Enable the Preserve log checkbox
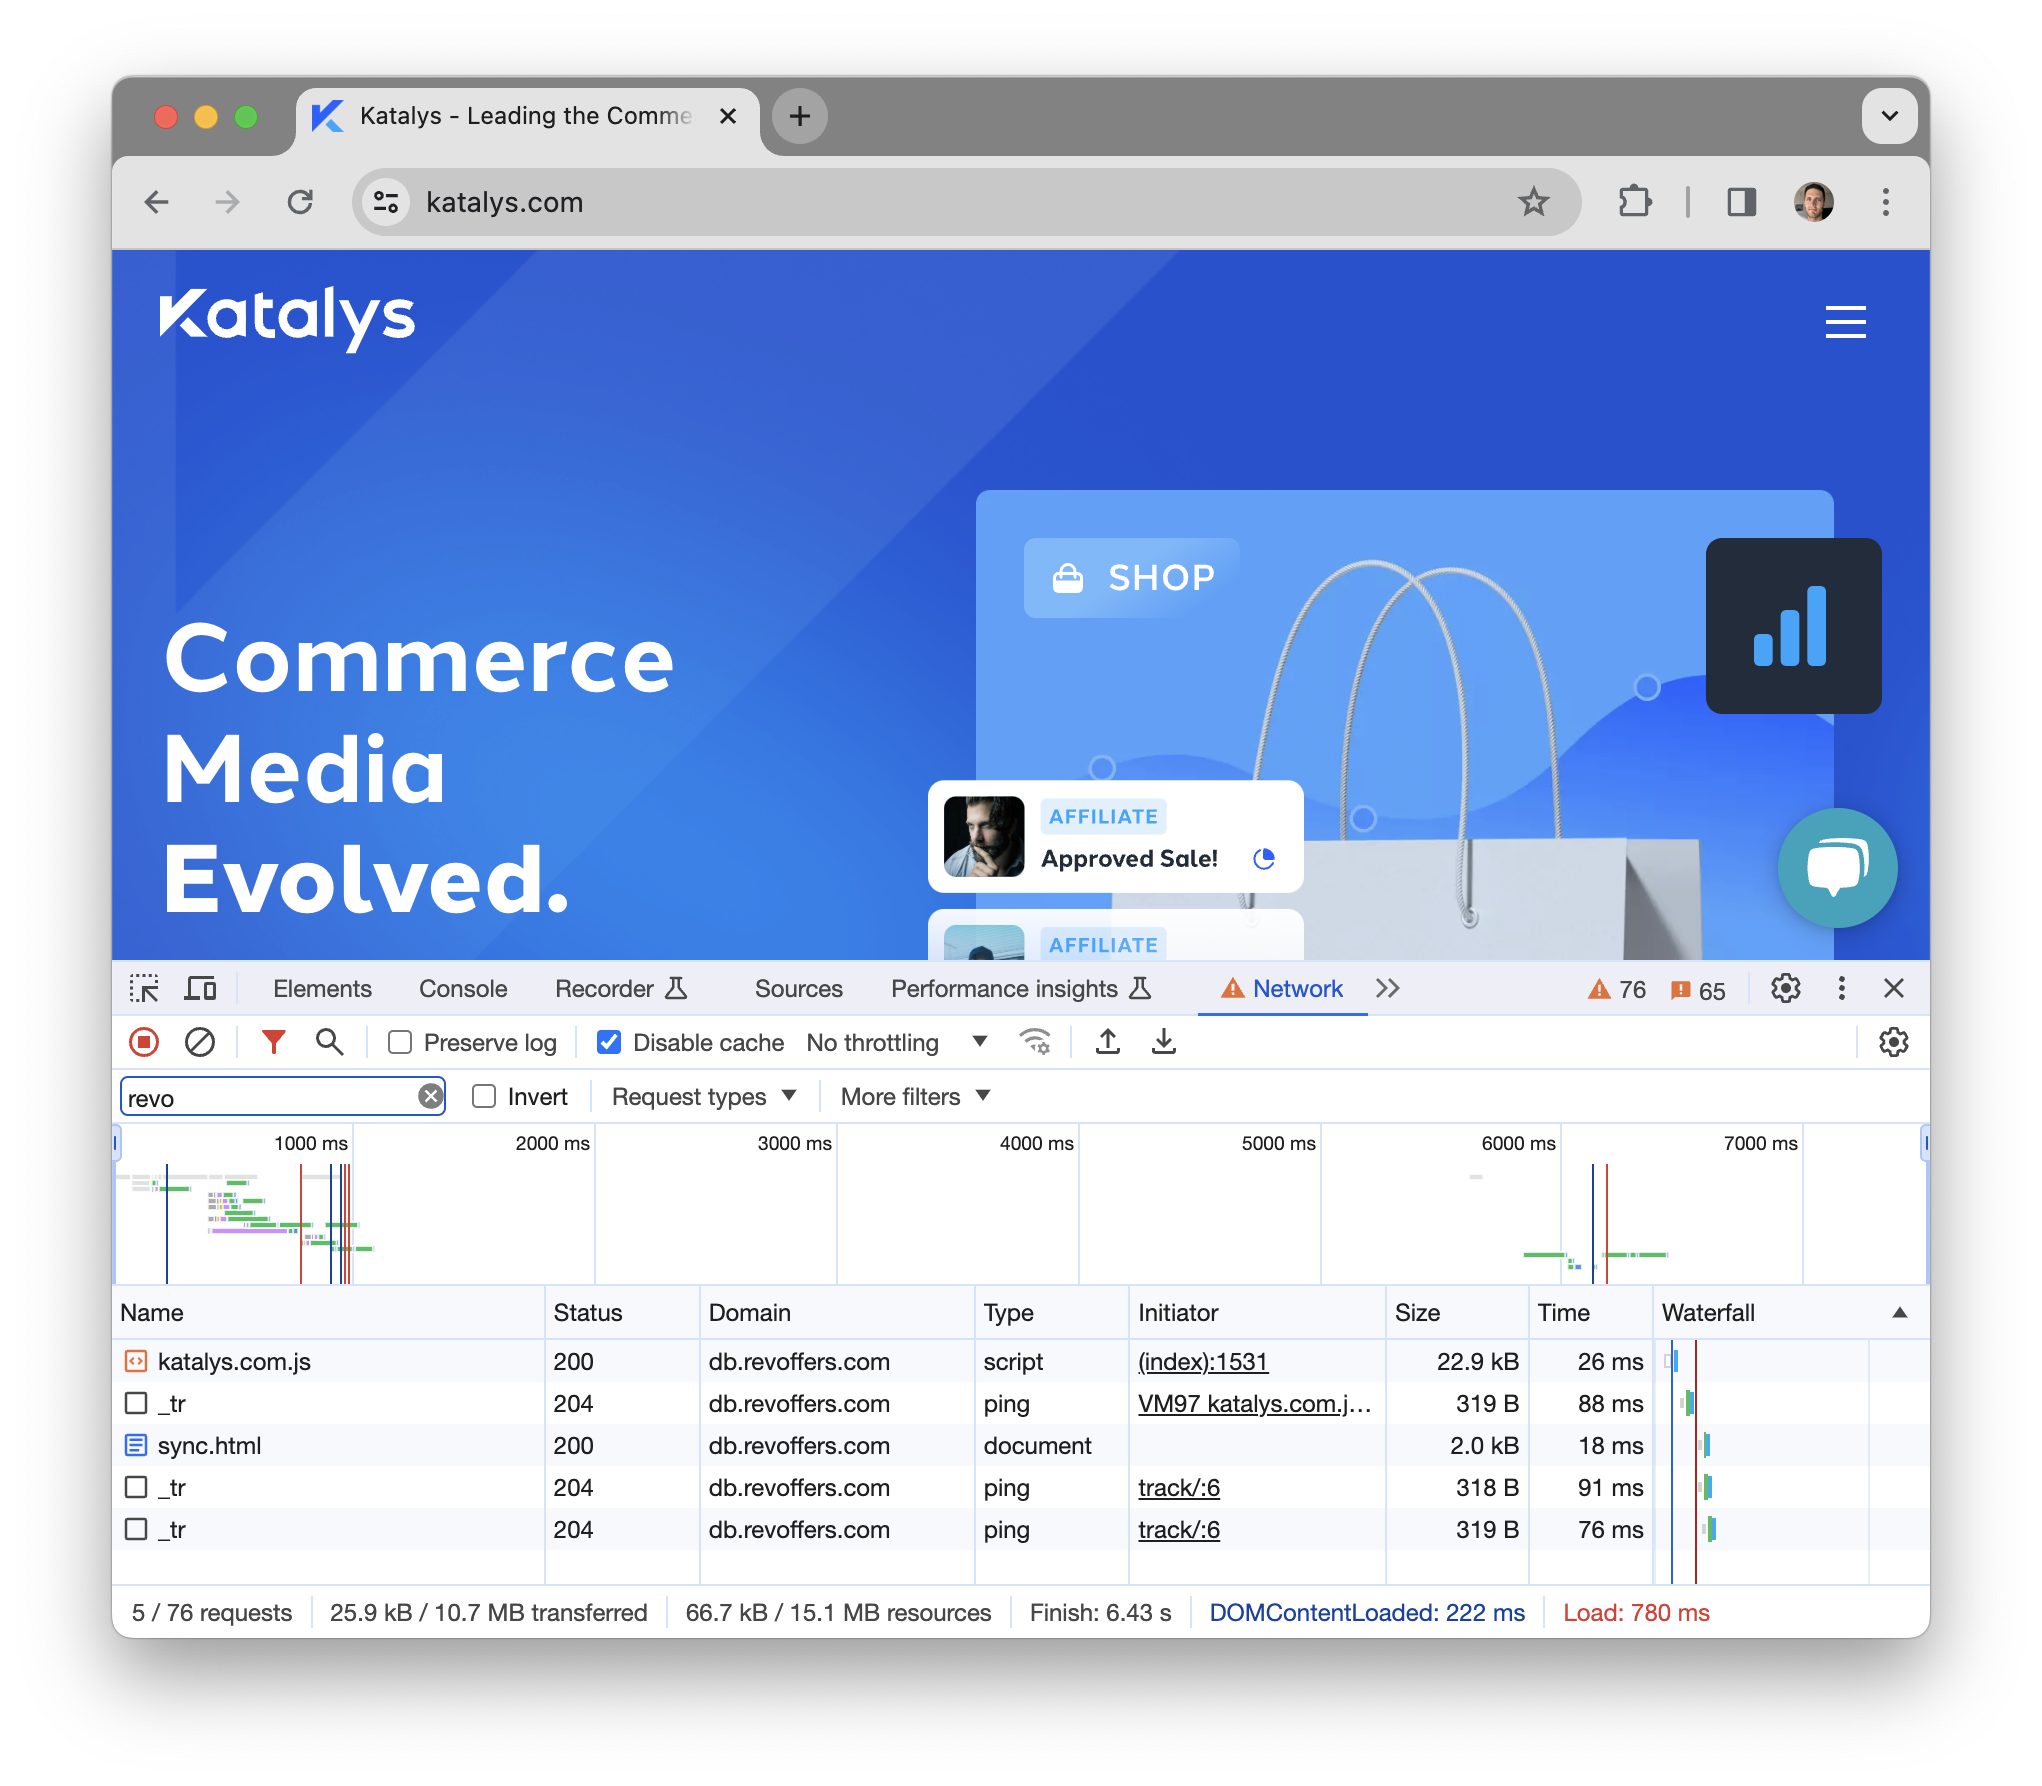This screenshot has height=1786, width=2042. pos(400,1043)
